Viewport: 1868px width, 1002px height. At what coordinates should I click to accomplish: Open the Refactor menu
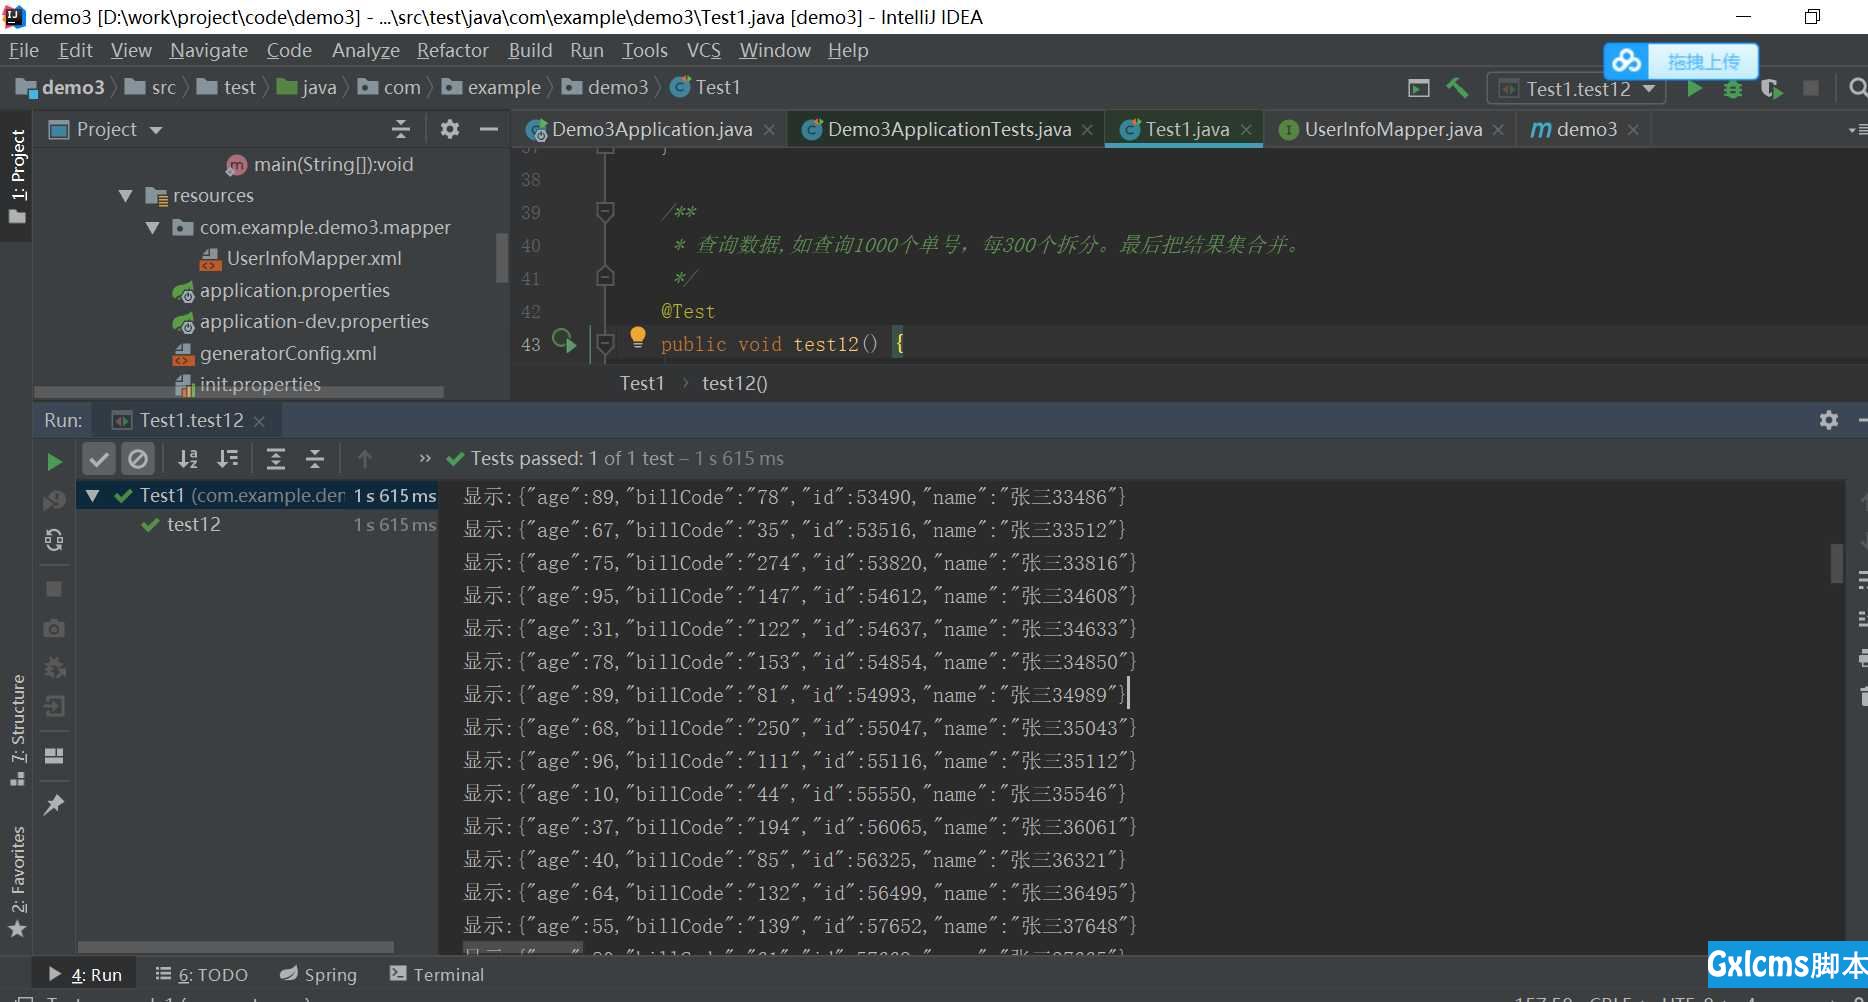tap(452, 50)
